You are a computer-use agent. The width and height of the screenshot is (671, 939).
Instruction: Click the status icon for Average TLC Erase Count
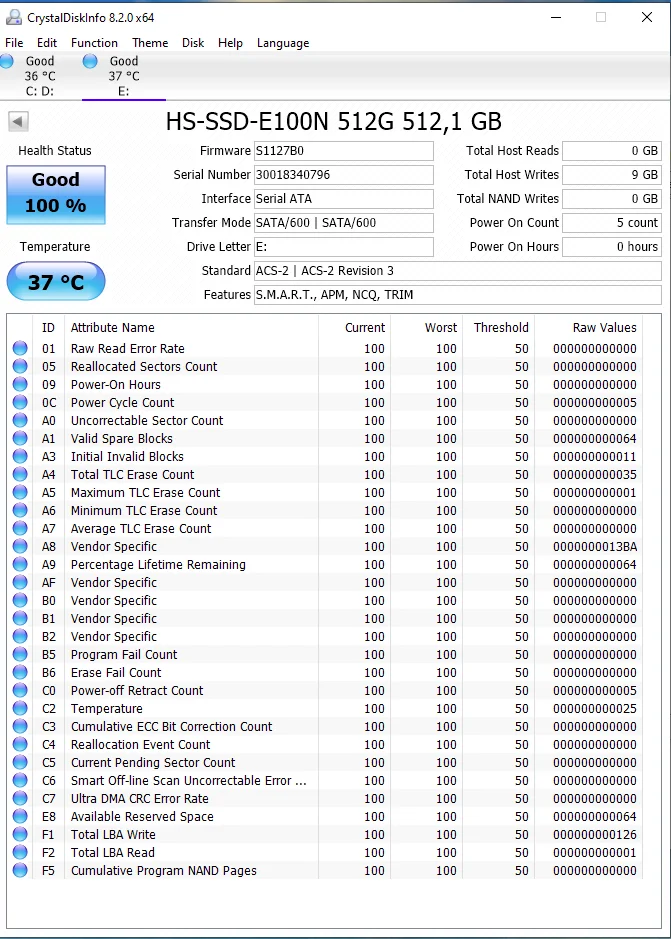(x=20, y=528)
